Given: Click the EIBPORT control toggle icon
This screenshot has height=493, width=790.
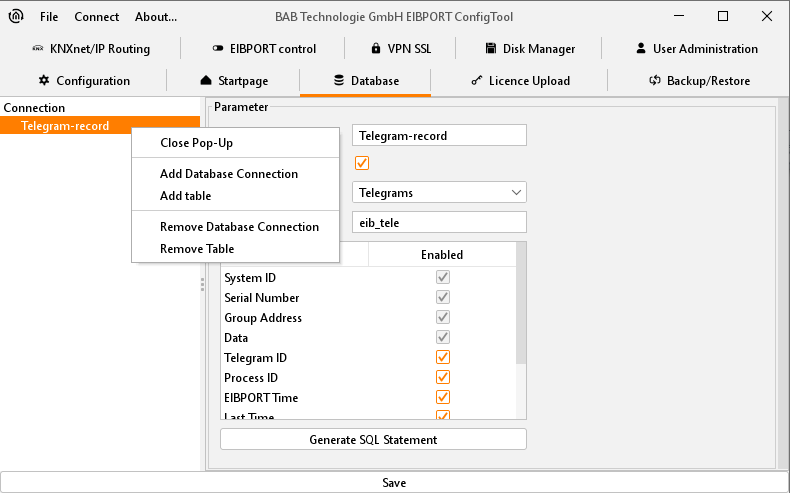Looking at the screenshot, I should [219, 48].
